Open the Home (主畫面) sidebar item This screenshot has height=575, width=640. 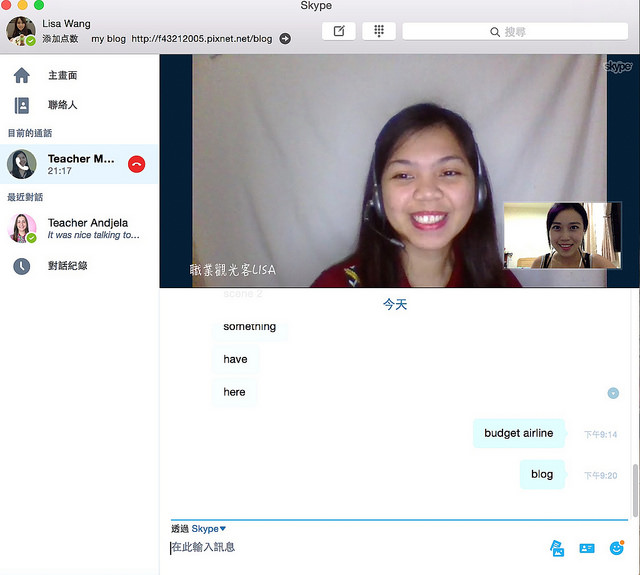point(61,75)
